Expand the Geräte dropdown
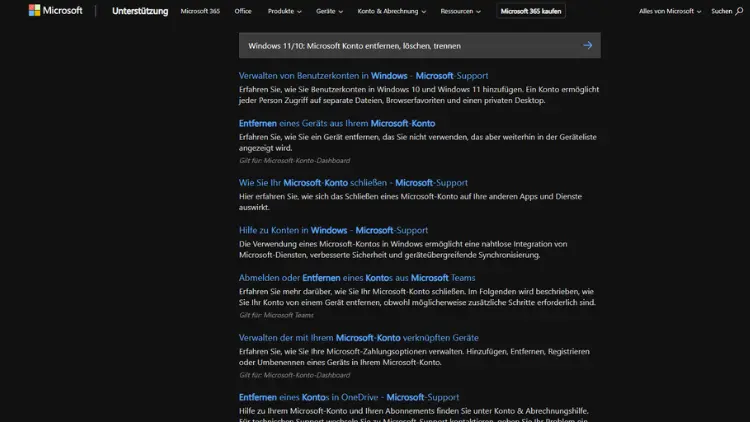Viewport: 750px width, 422px height. click(330, 11)
